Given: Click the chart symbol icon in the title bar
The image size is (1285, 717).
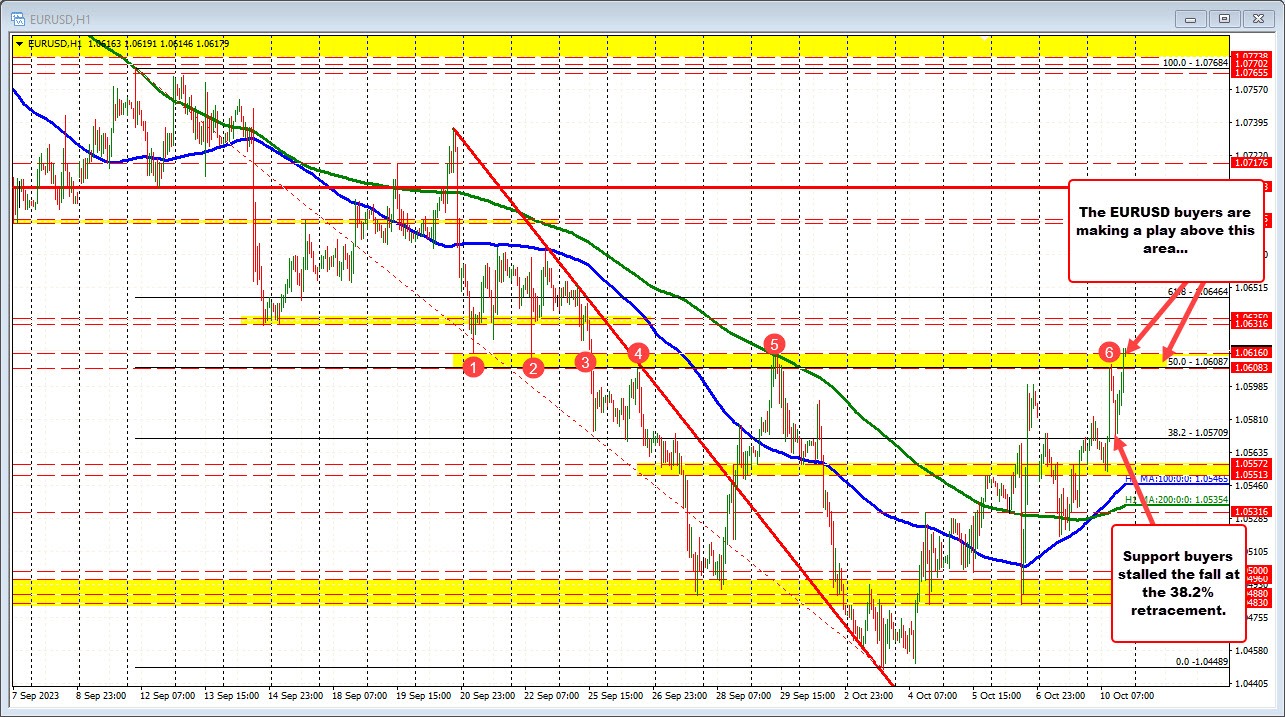Looking at the screenshot, I should [x=18, y=17].
